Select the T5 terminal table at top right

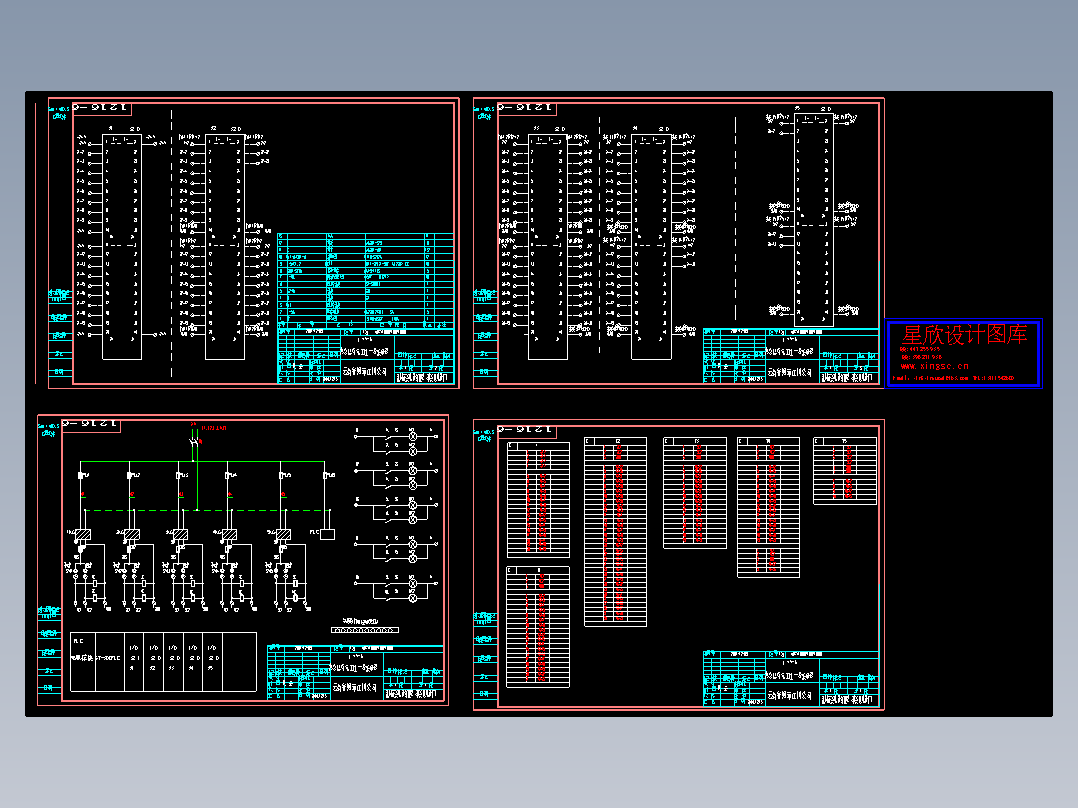(845, 471)
